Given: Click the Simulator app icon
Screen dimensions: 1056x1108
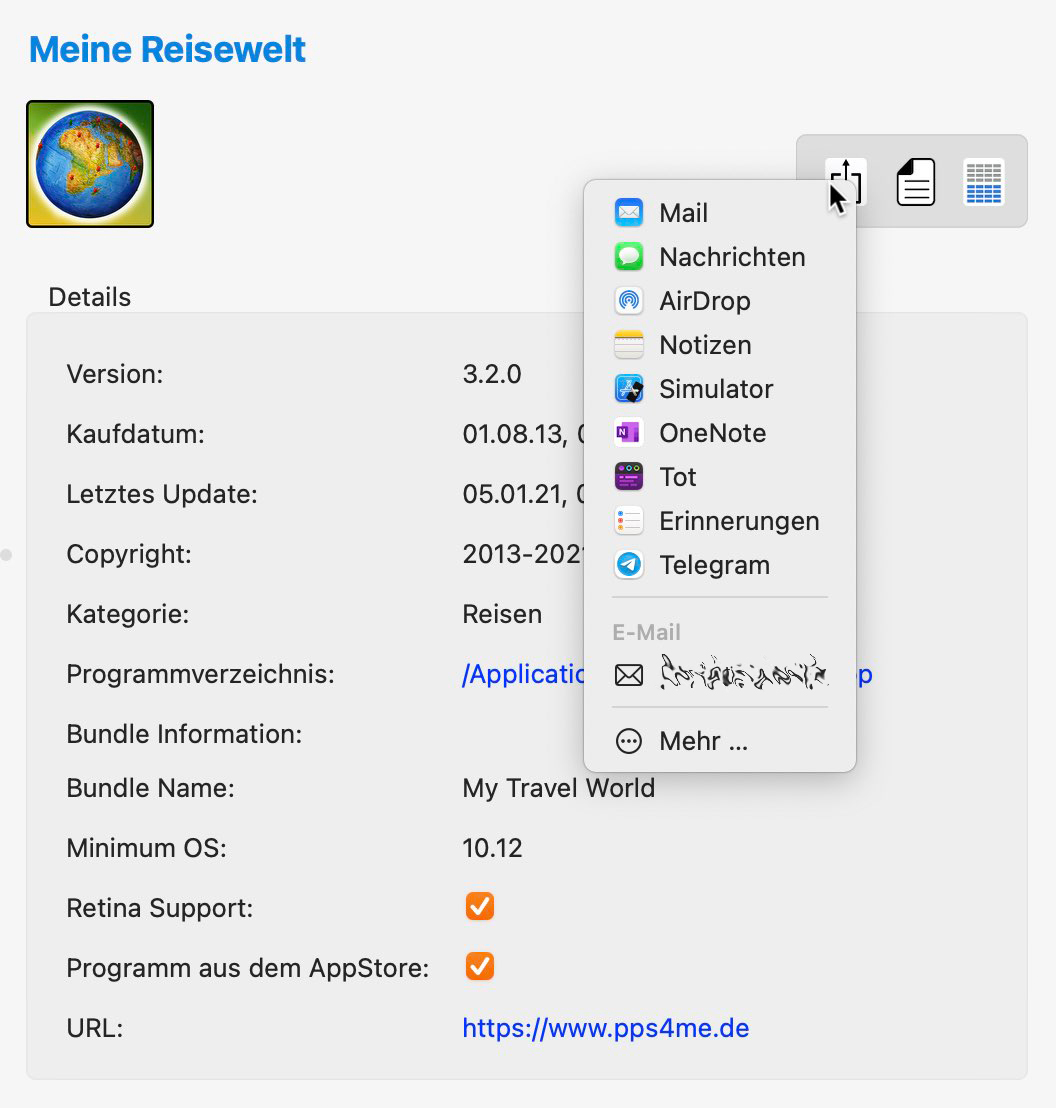Looking at the screenshot, I should [x=628, y=389].
